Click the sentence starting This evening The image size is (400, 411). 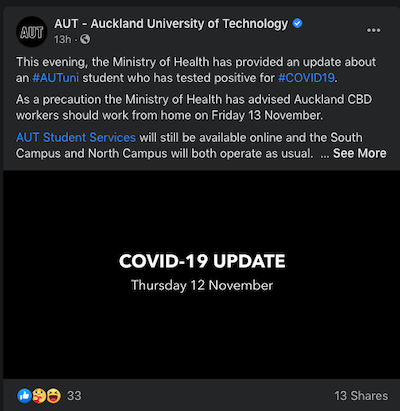click(196, 70)
